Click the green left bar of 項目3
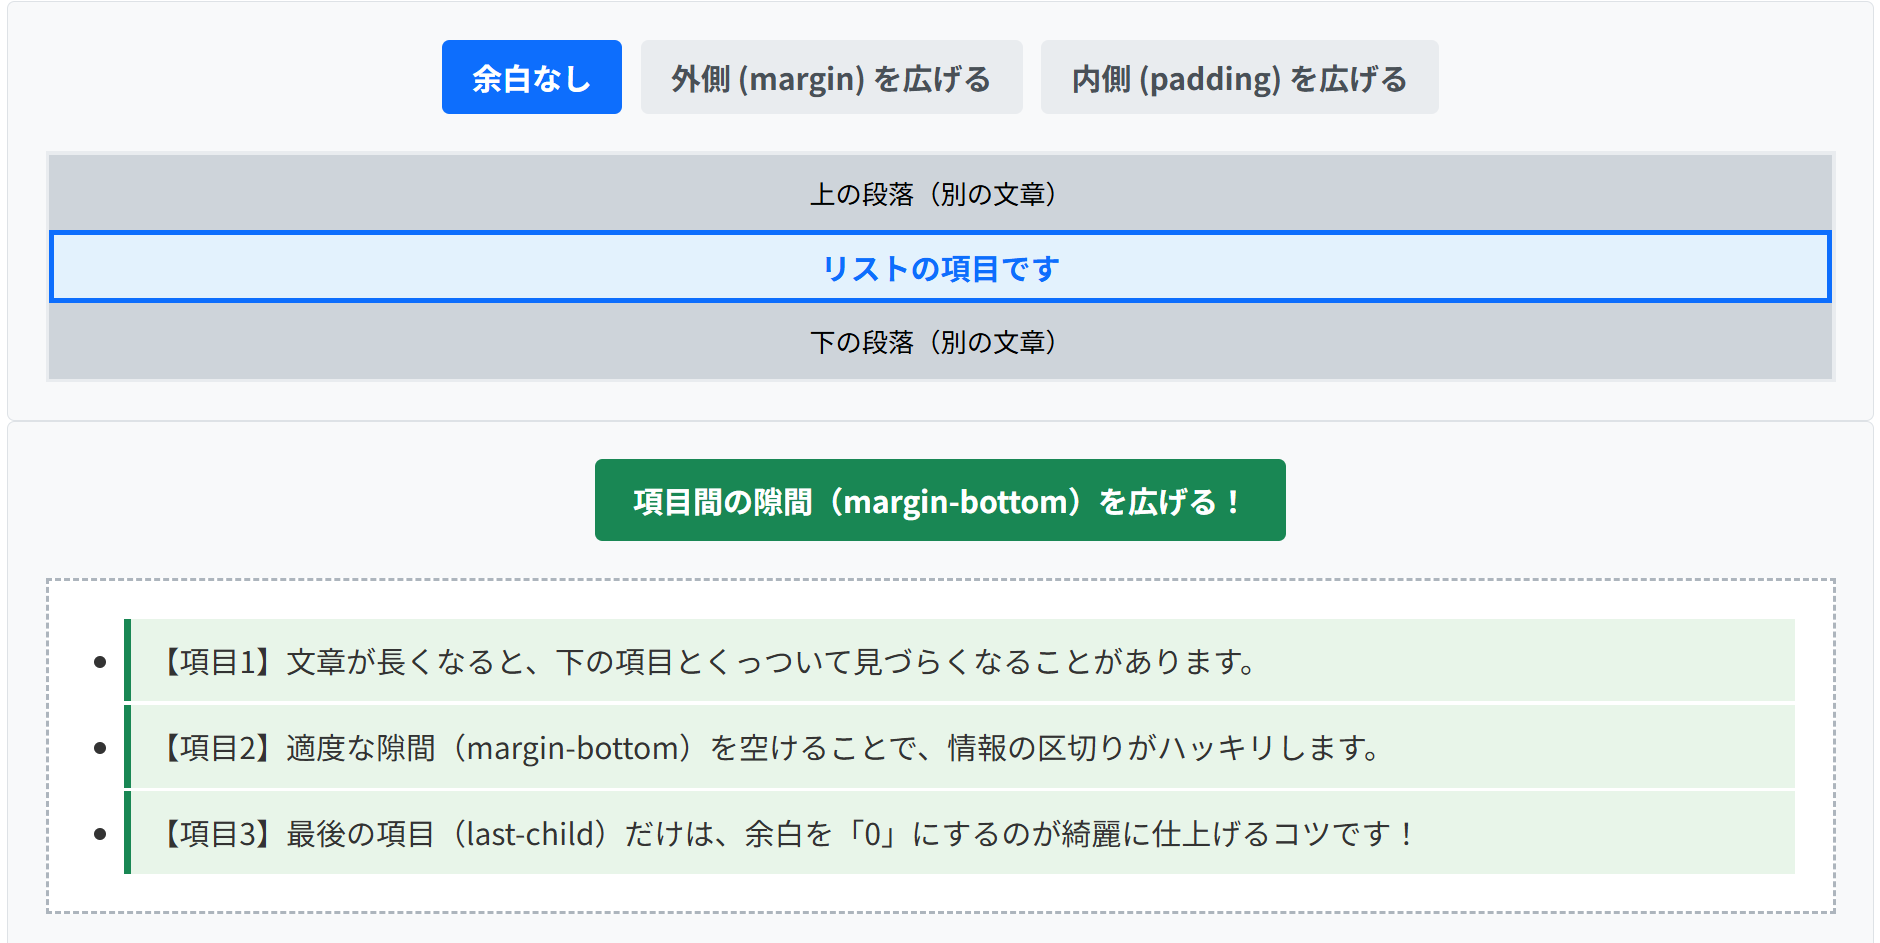This screenshot has width=1880, height=943. pos(128,833)
